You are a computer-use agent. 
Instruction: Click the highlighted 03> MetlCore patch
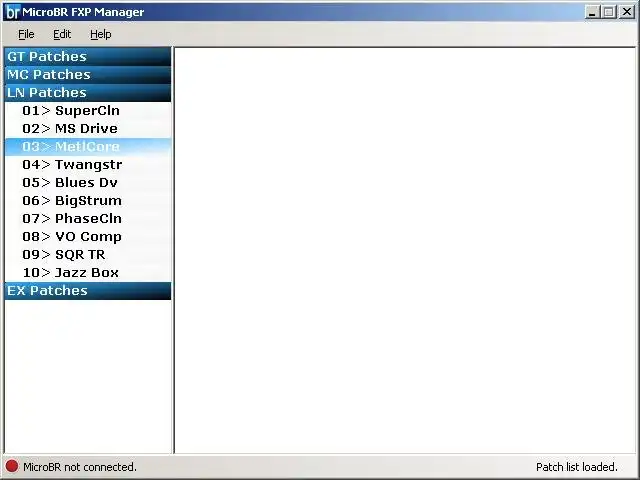click(88, 147)
